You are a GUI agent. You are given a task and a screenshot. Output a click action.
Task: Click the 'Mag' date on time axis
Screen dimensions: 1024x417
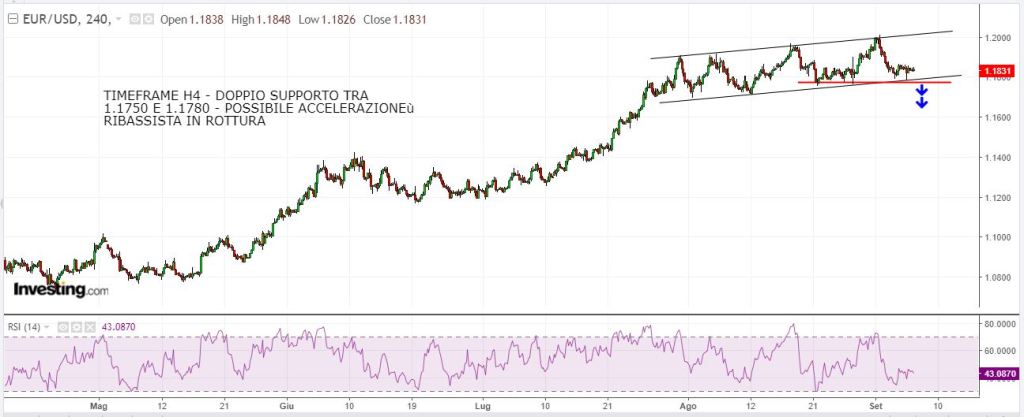point(97,407)
